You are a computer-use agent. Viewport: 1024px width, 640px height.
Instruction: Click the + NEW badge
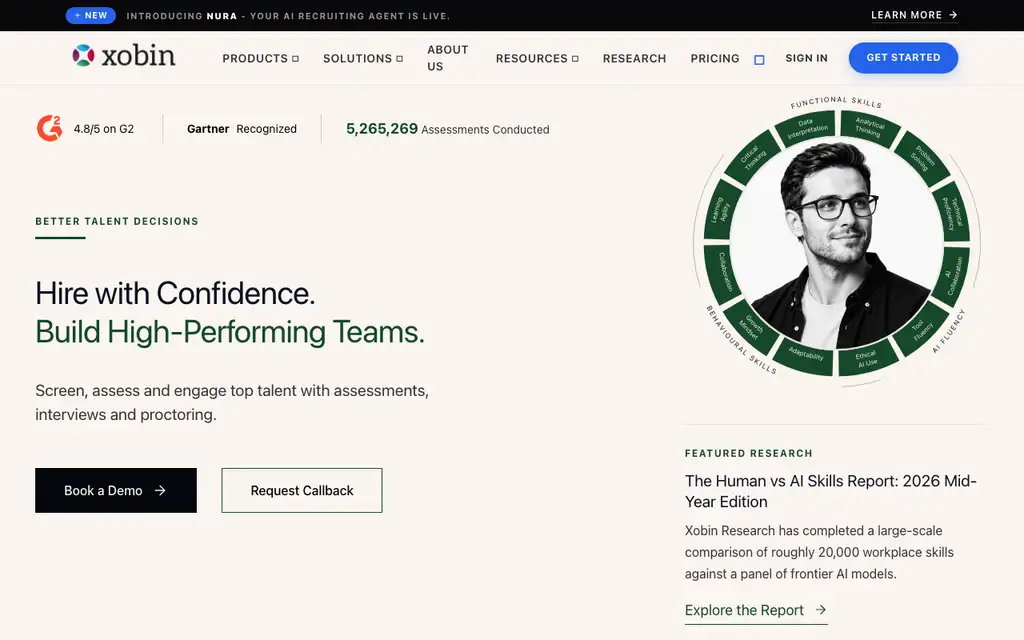point(91,15)
